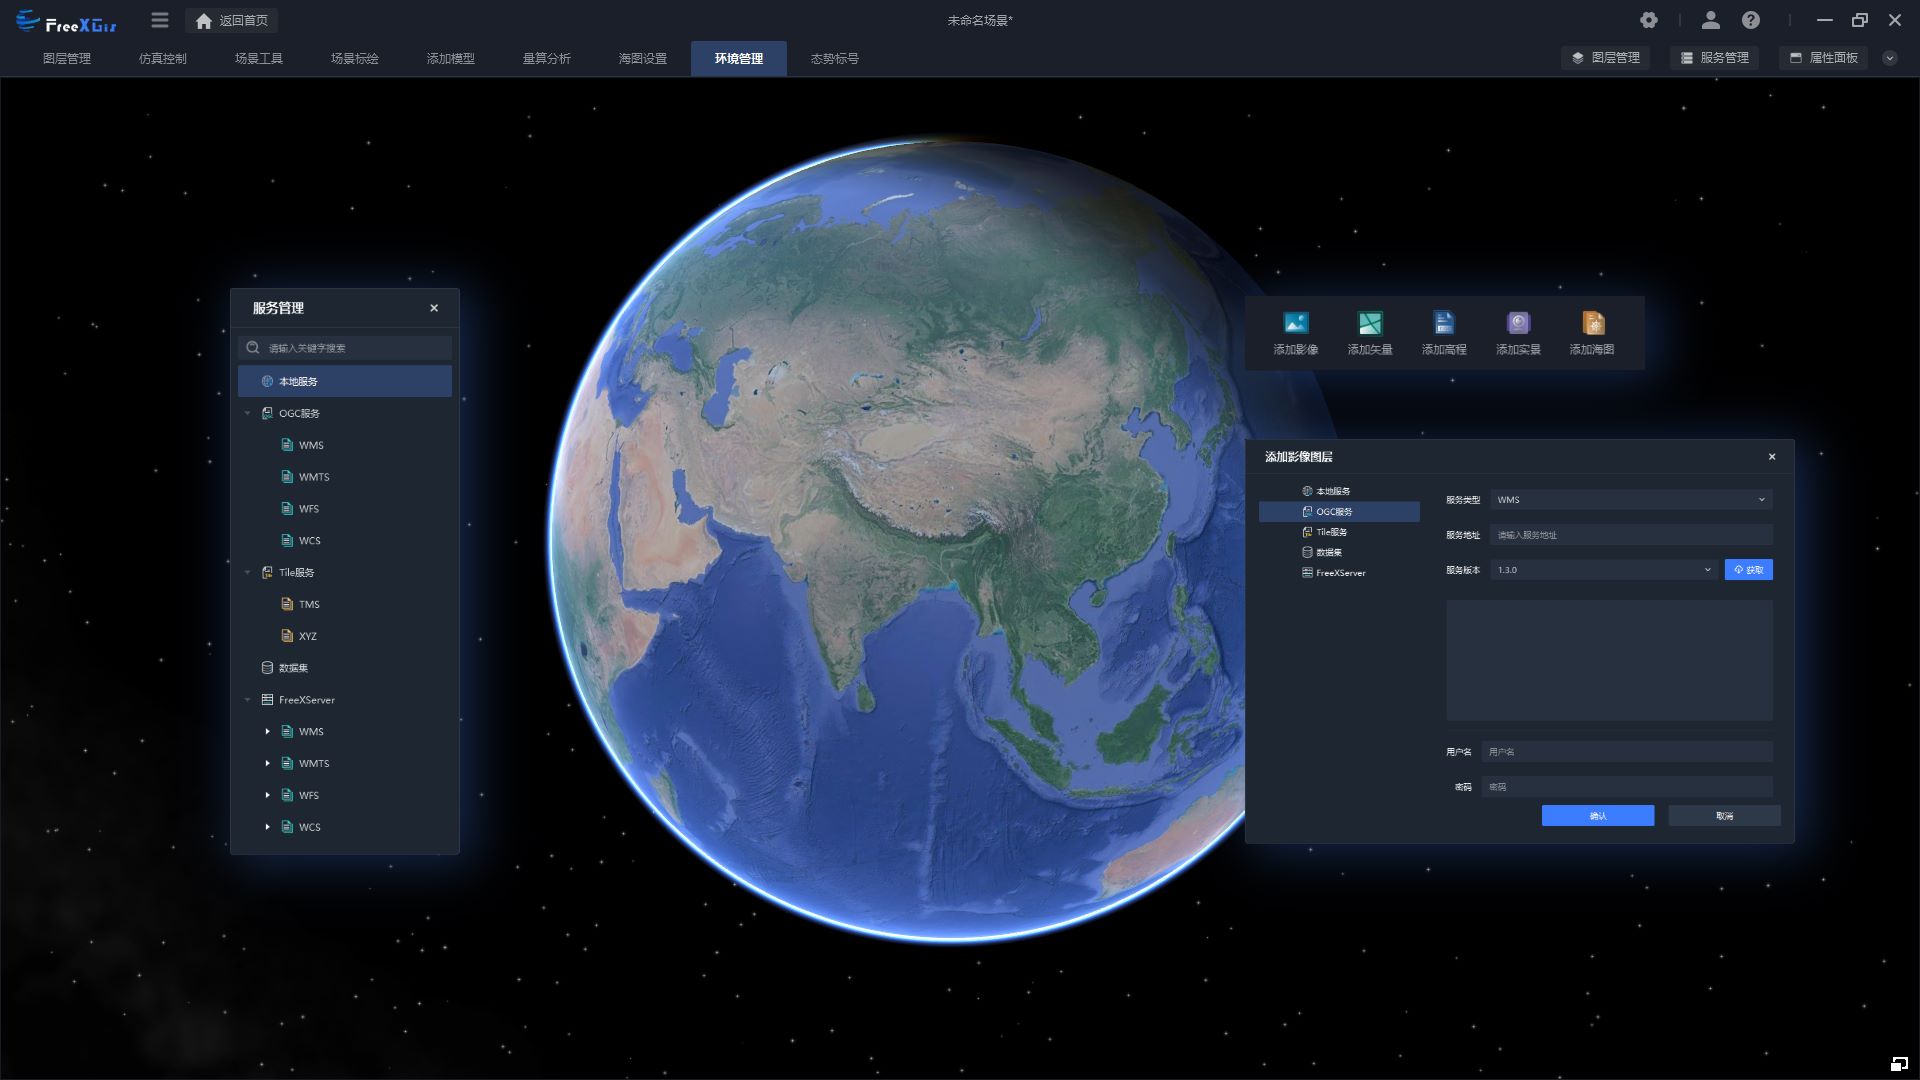Click the 服务地址 input field
Viewport: 1920px width, 1080px height.
[x=1630, y=535]
